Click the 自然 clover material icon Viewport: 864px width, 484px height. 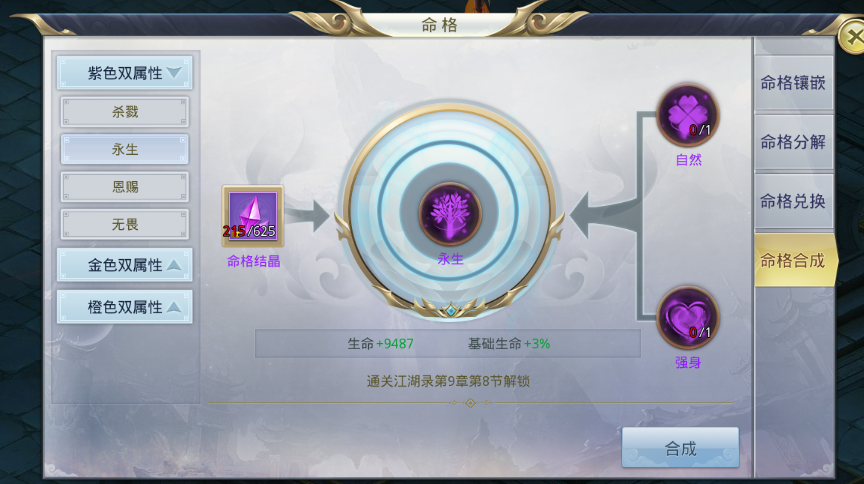688,115
